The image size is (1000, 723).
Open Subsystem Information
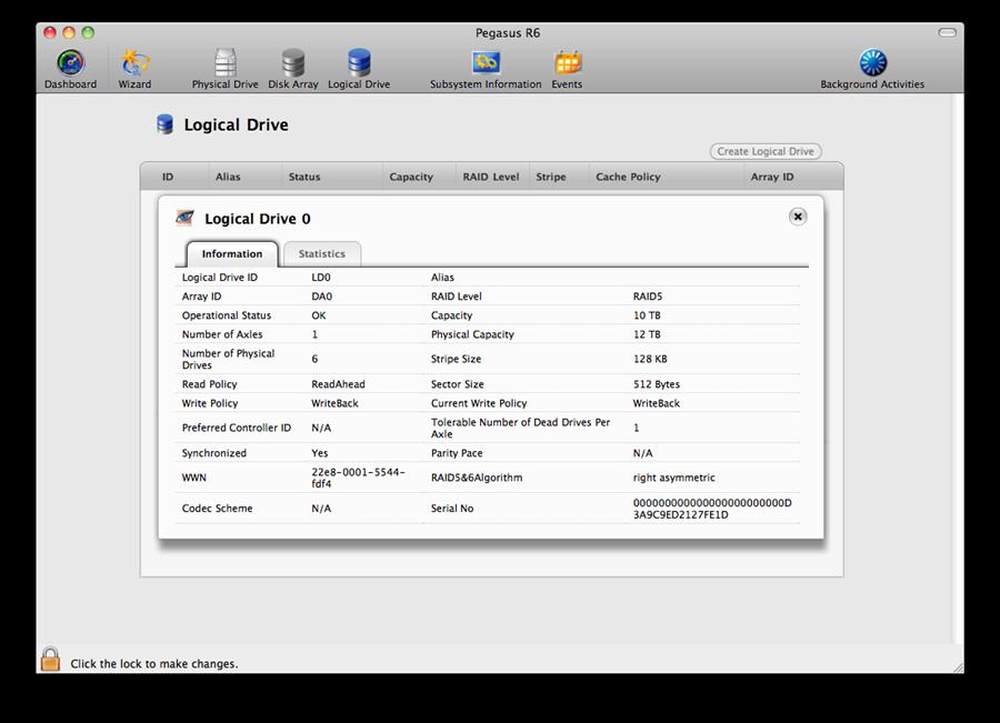click(485, 69)
